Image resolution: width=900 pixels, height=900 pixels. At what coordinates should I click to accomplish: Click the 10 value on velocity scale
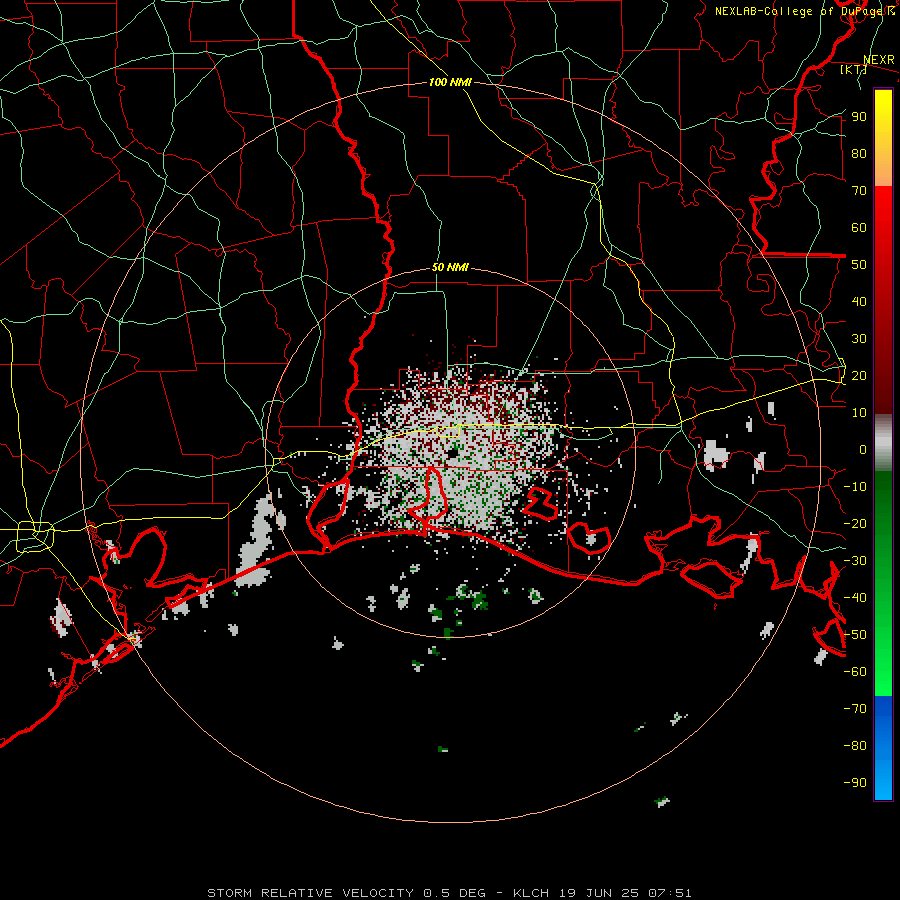(859, 413)
